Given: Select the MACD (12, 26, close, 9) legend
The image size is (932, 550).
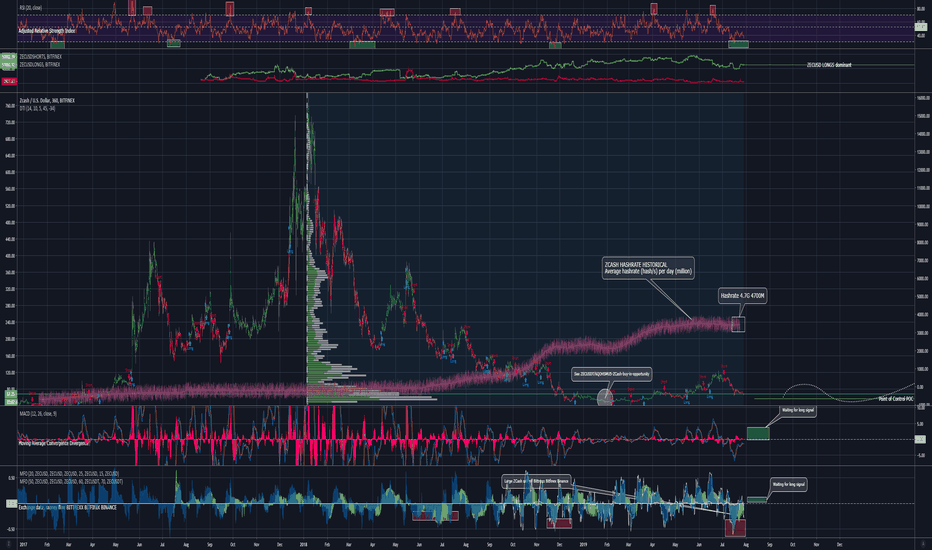Looking at the screenshot, I should tap(38, 413).
